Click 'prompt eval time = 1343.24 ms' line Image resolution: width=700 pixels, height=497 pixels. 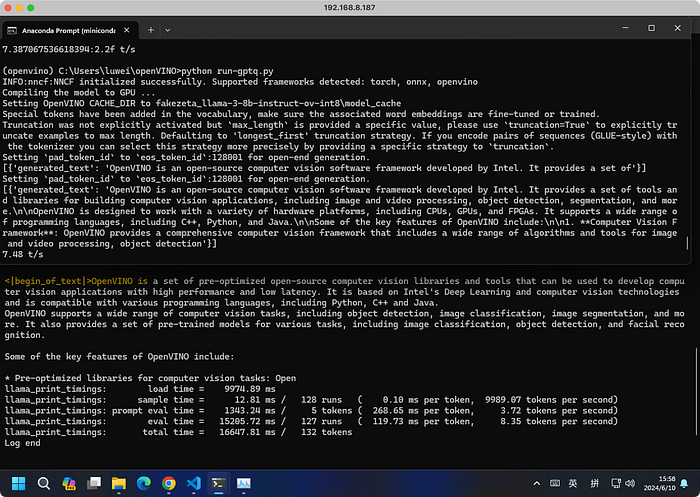tap(311, 410)
